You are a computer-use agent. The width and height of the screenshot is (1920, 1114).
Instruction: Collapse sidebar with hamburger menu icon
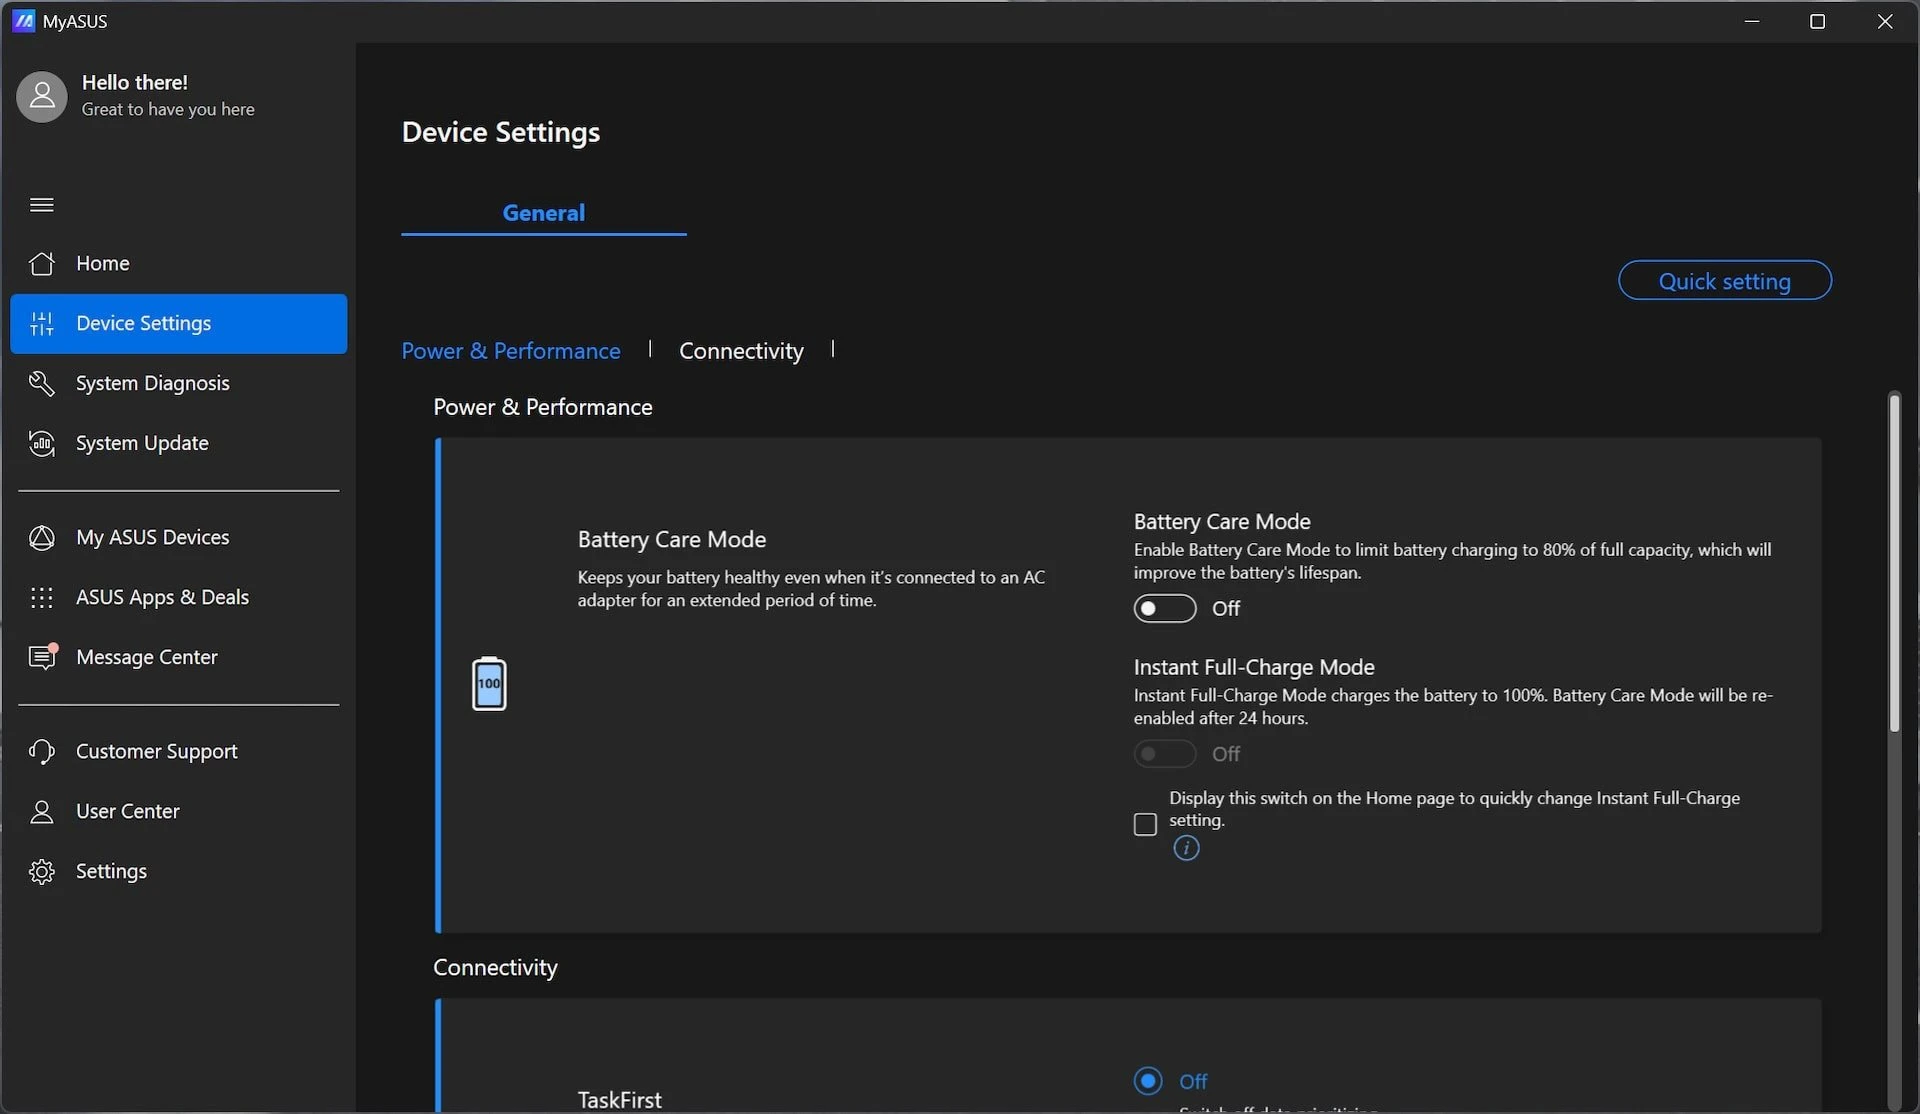point(41,205)
